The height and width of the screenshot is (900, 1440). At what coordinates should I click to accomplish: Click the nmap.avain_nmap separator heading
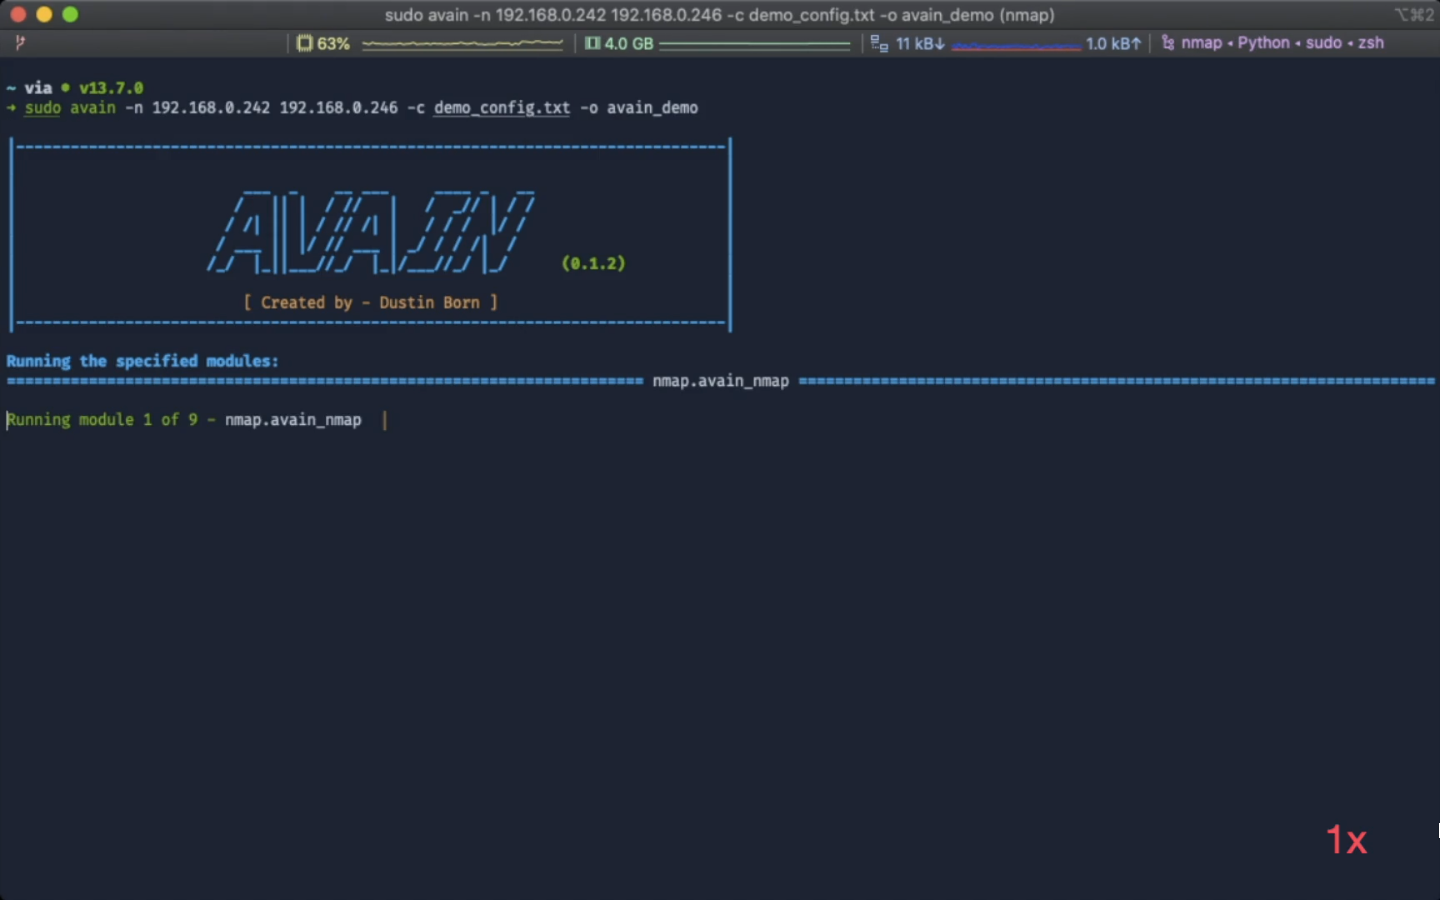721,381
